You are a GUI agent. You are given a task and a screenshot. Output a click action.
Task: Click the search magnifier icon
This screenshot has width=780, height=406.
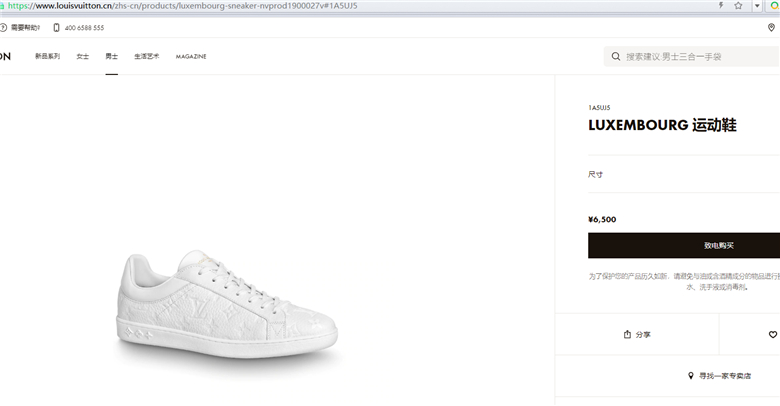(x=616, y=57)
